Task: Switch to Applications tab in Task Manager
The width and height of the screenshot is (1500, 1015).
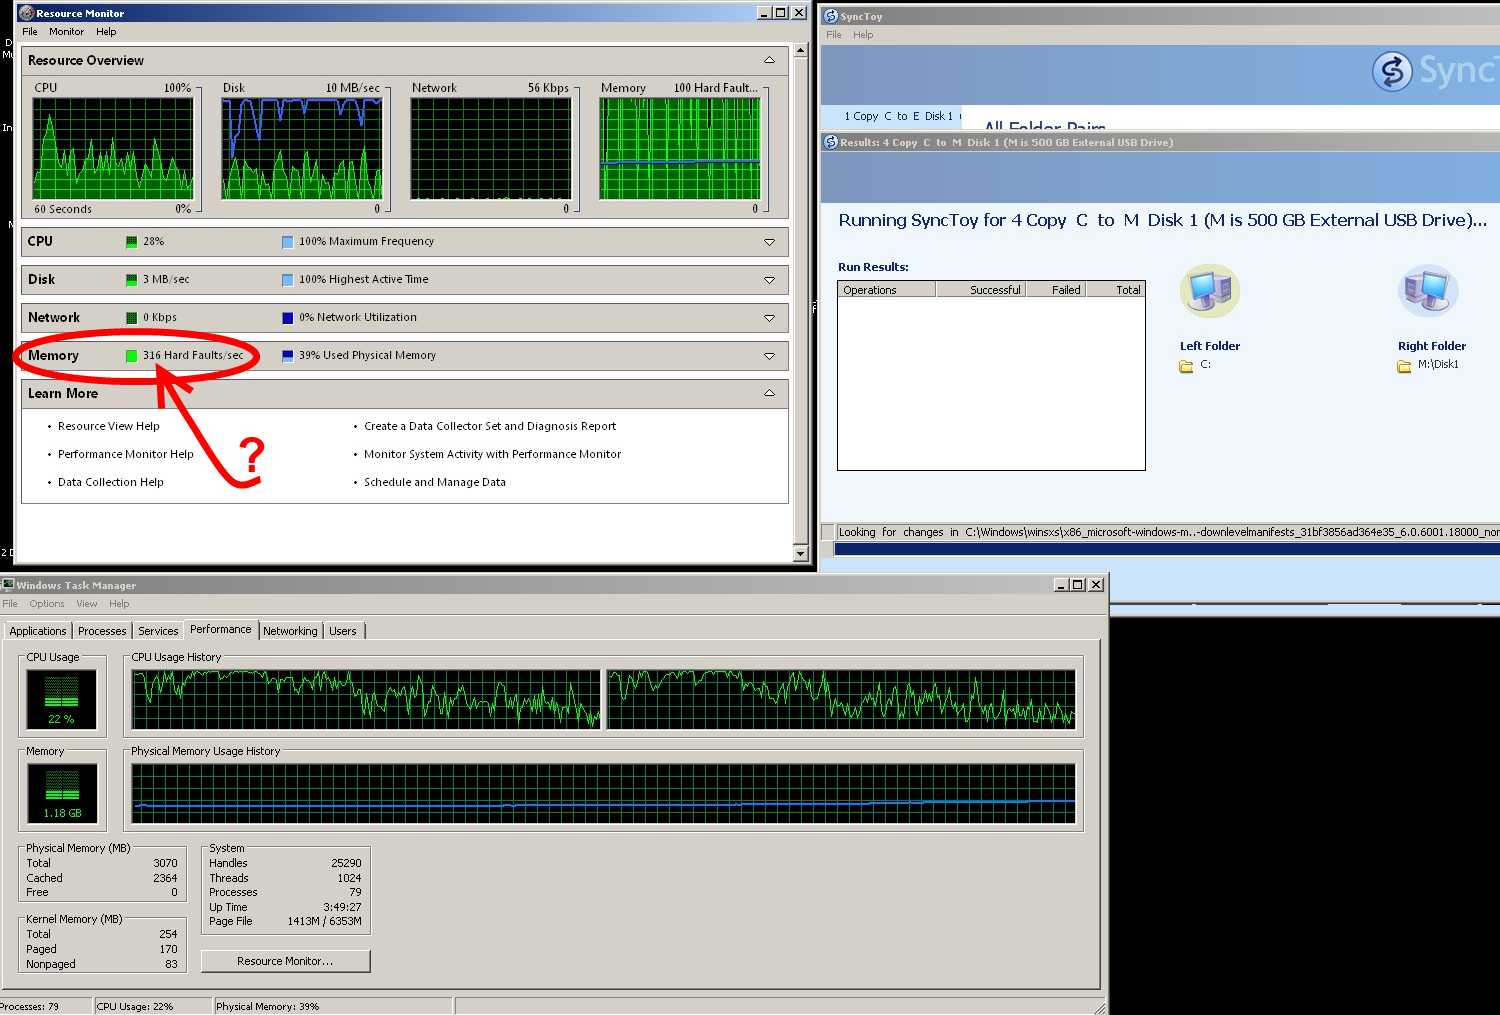Action: point(38,631)
